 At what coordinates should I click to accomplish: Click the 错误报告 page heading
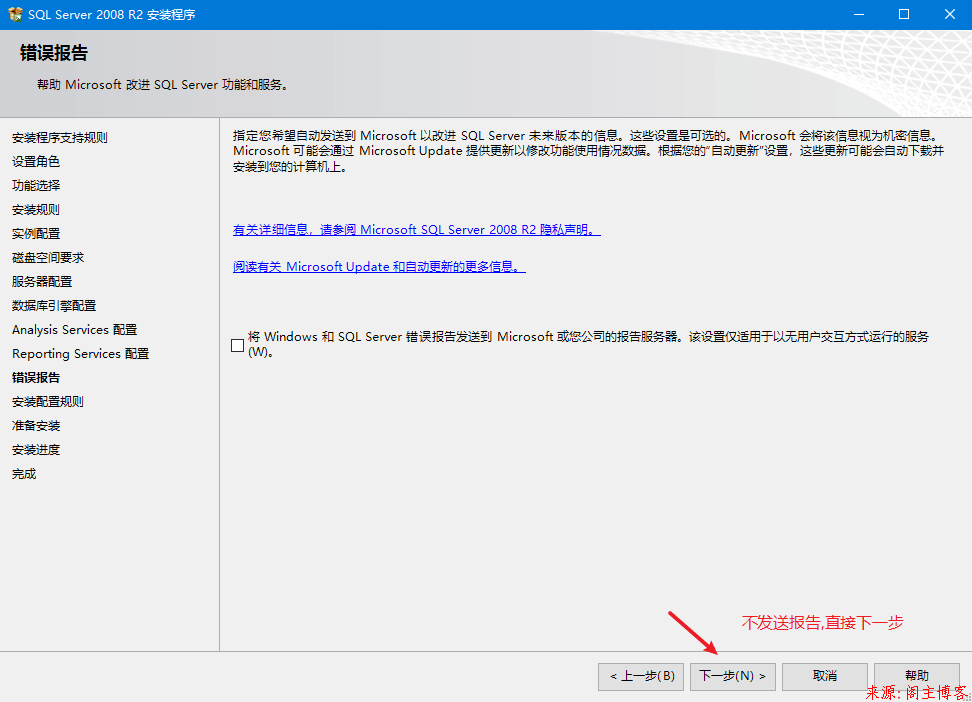click(54, 53)
